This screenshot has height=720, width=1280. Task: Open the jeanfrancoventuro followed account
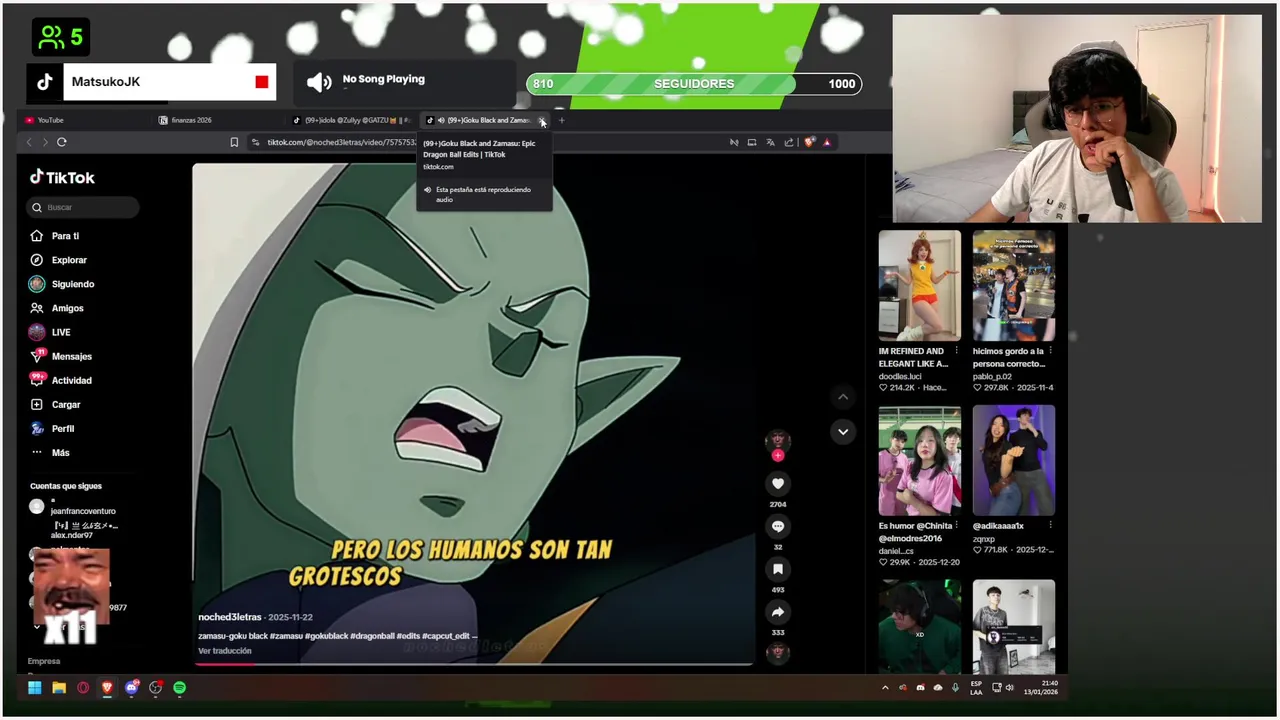[72, 507]
